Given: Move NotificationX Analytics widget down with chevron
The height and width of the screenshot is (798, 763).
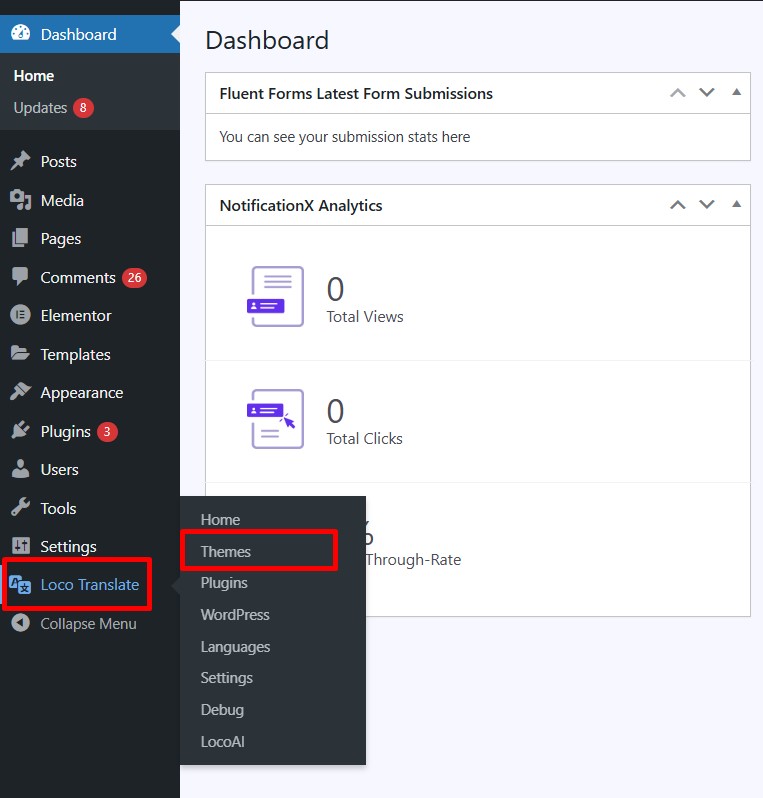Looking at the screenshot, I should click(707, 205).
